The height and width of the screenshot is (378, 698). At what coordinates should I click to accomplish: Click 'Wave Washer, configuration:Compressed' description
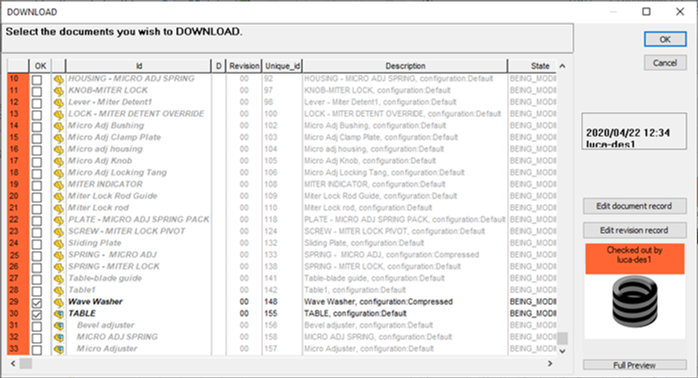click(378, 302)
